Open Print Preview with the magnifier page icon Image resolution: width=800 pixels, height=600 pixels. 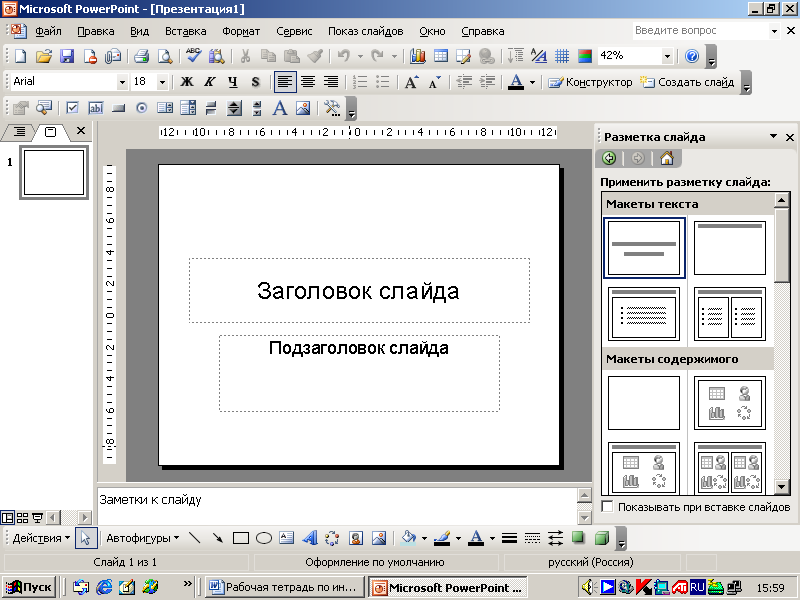[164, 56]
